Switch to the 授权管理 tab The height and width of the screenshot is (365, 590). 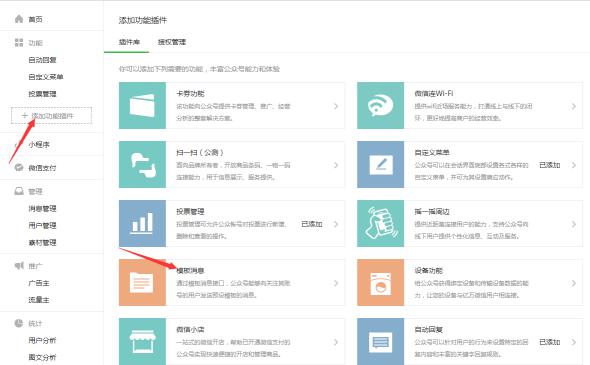pyautogui.click(x=172, y=42)
